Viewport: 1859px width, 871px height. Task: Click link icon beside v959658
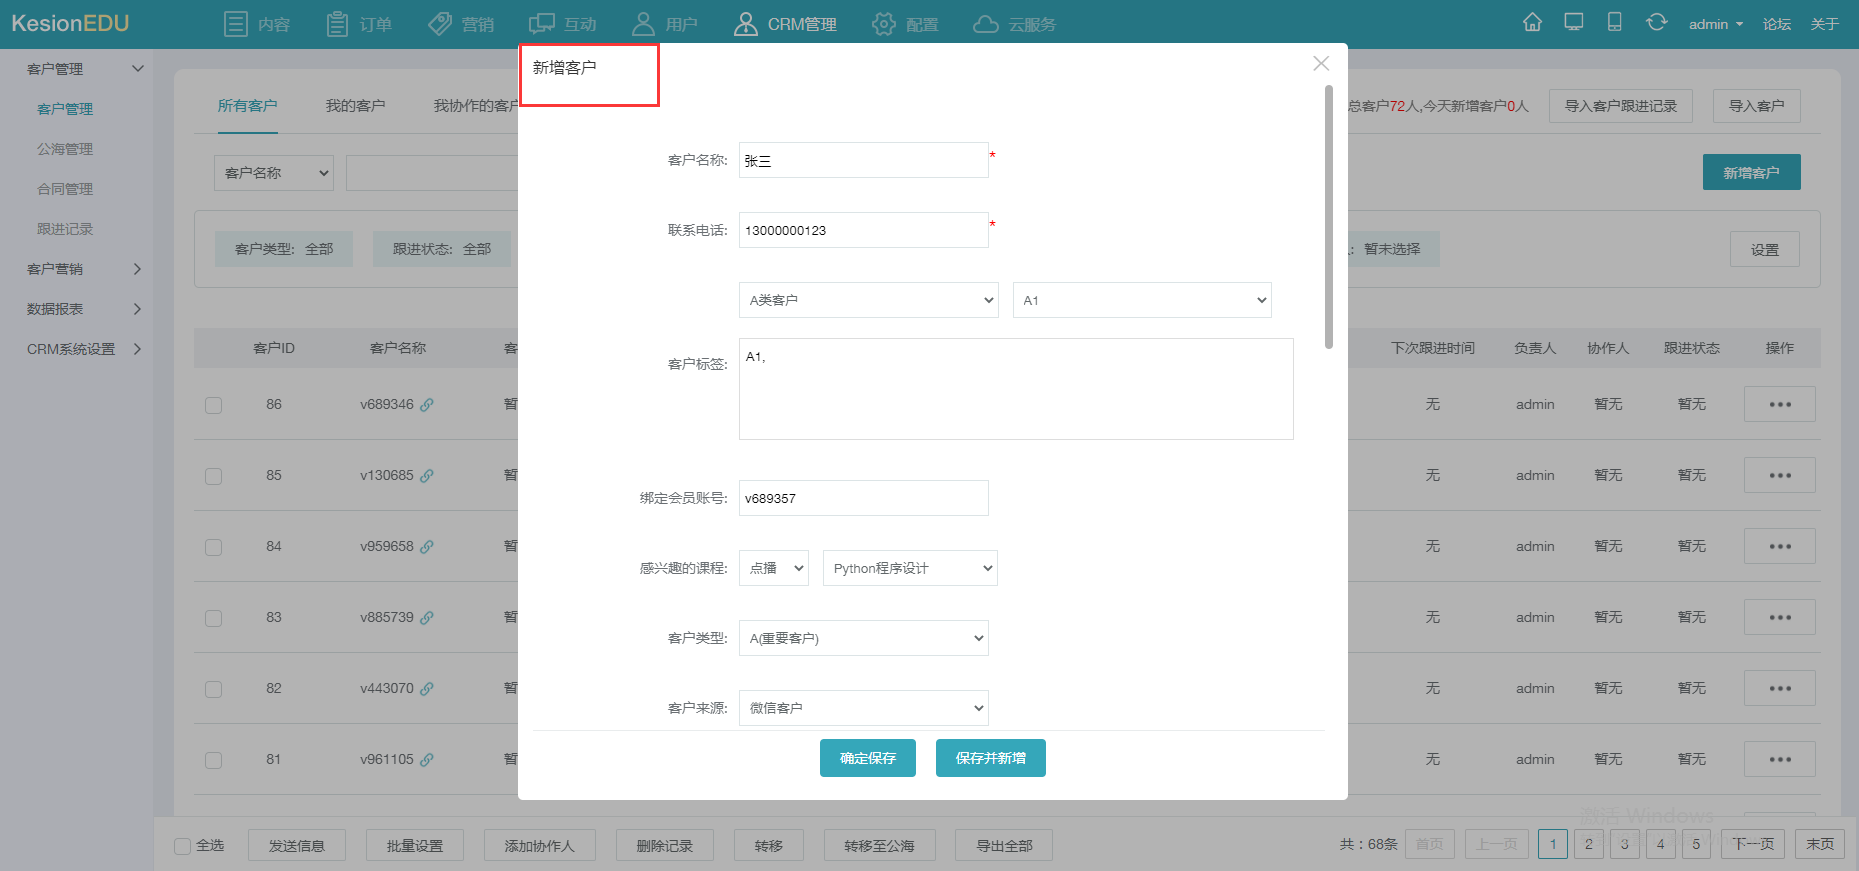[427, 547]
